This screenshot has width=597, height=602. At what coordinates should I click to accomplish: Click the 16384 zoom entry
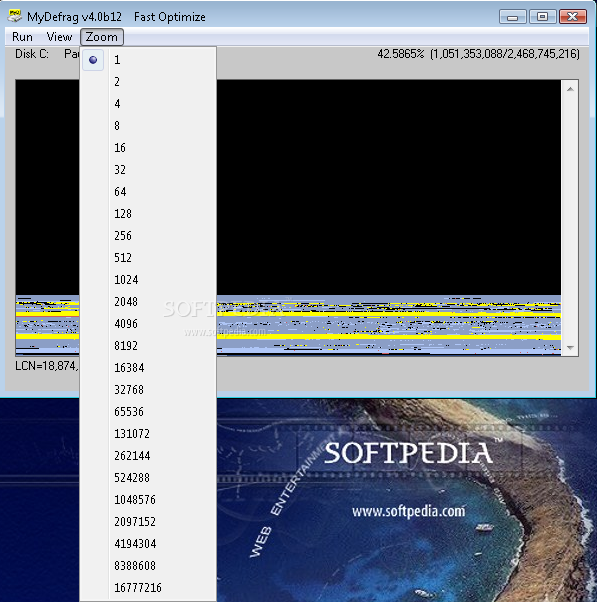click(x=148, y=368)
